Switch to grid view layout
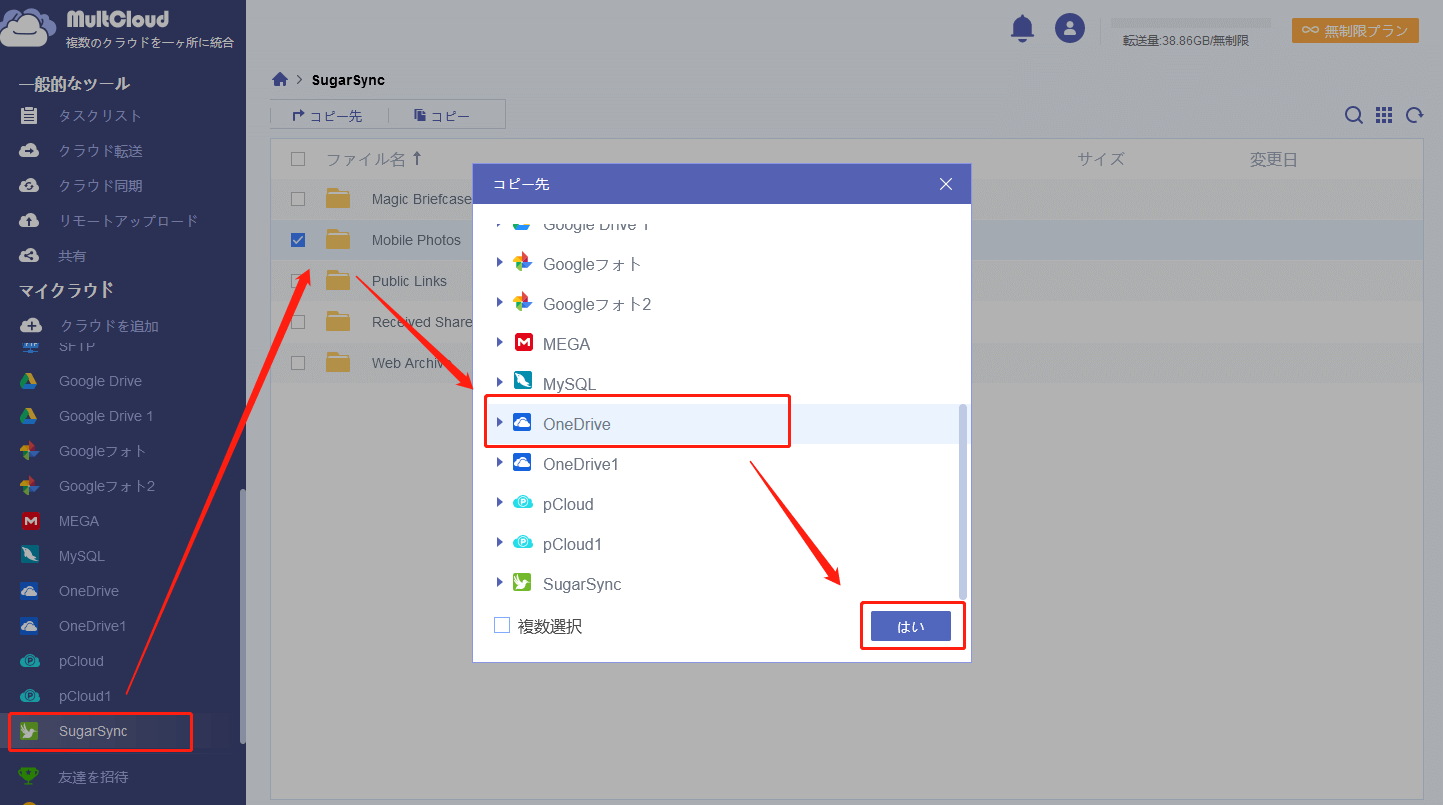The height and width of the screenshot is (805, 1443). [x=1384, y=115]
